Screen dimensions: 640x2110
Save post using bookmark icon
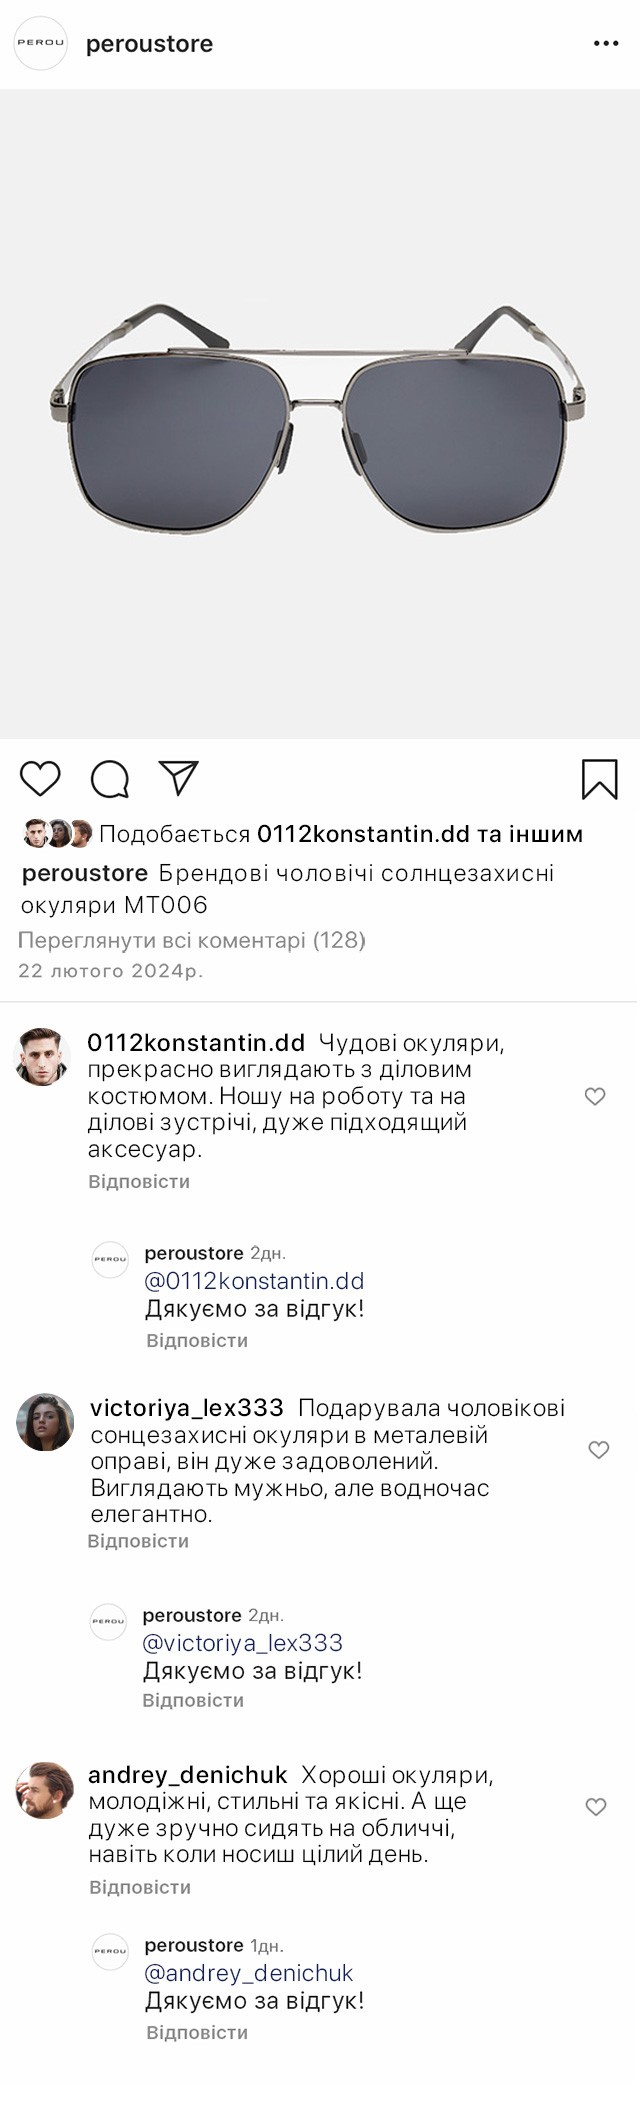pos(600,779)
